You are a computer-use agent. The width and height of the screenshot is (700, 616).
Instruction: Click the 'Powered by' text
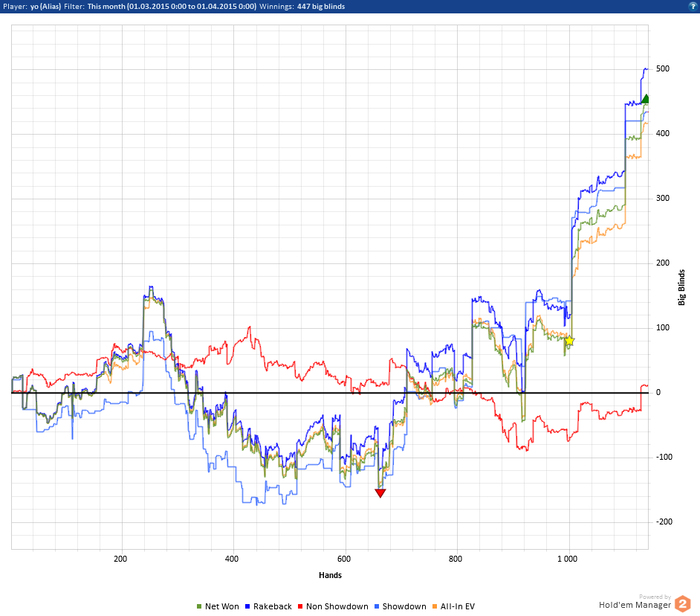coord(655,597)
